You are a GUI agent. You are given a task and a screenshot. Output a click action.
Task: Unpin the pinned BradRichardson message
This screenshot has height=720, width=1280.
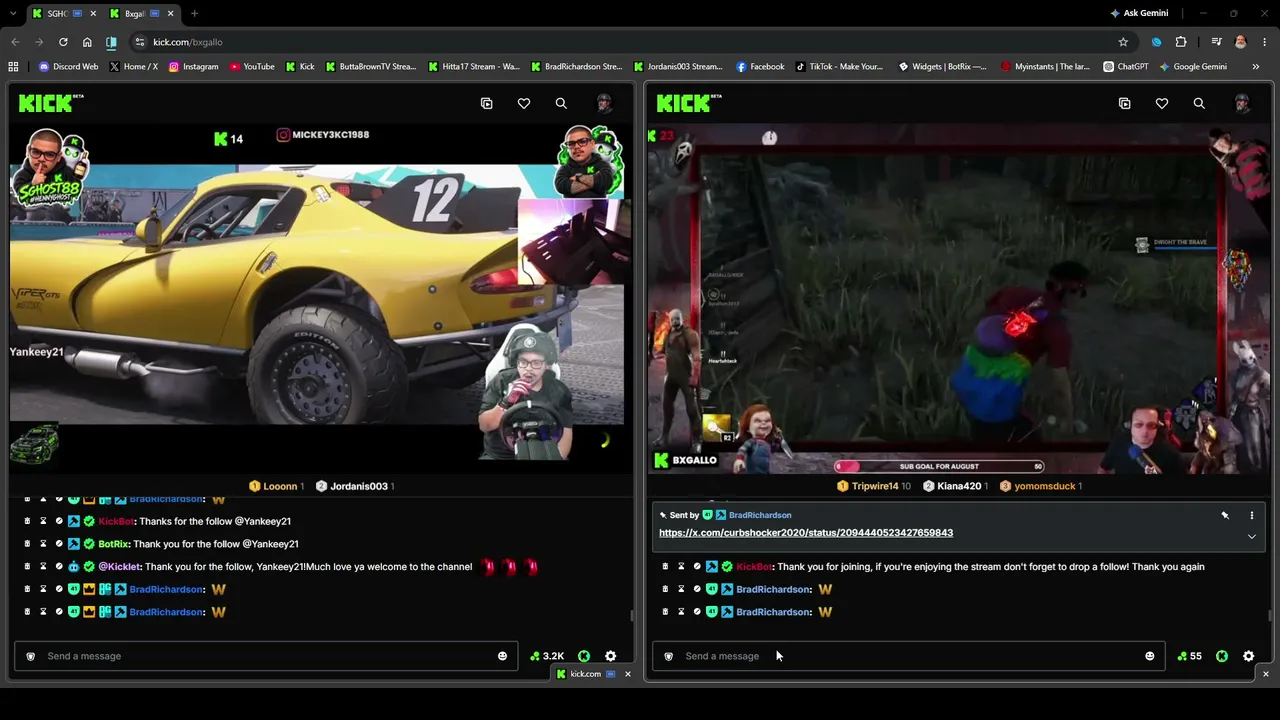point(1225,515)
